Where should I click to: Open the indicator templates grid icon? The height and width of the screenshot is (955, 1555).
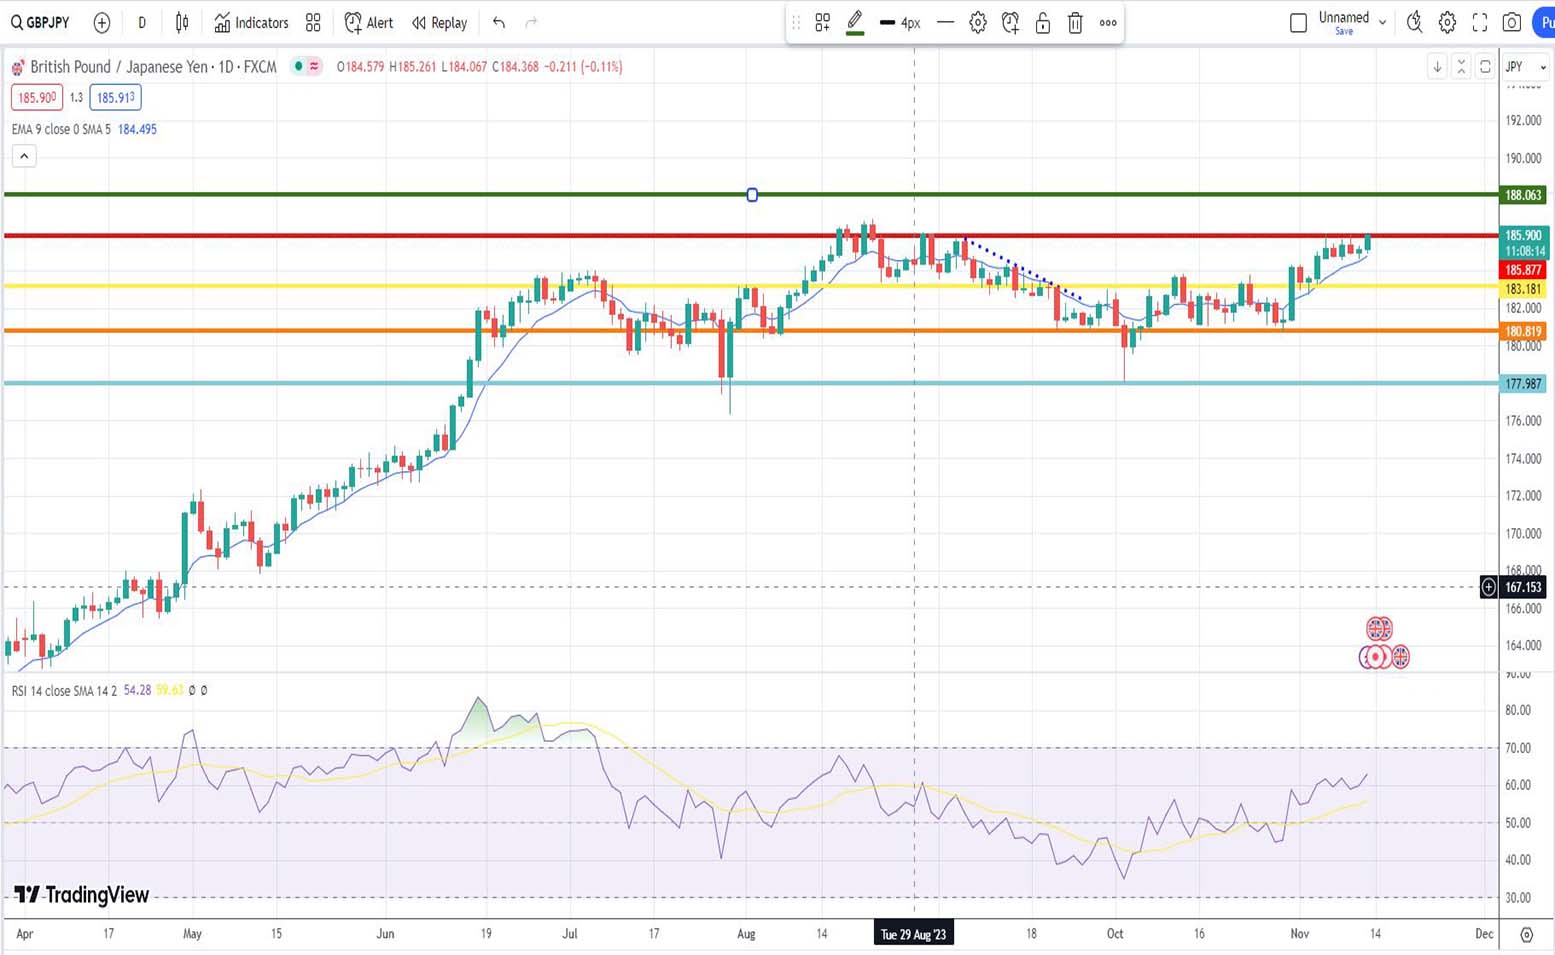tap(313, 23)
